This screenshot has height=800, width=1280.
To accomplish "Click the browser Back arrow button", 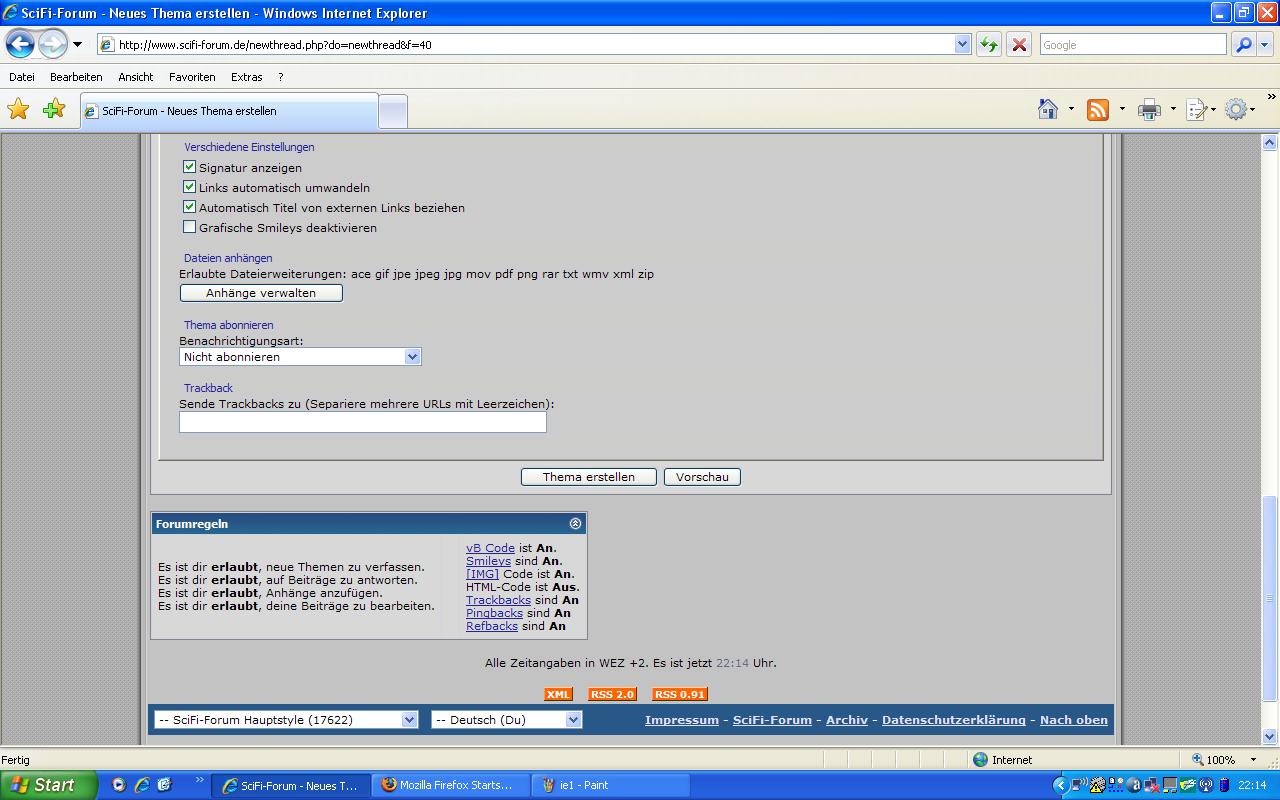I will point(21,44).
